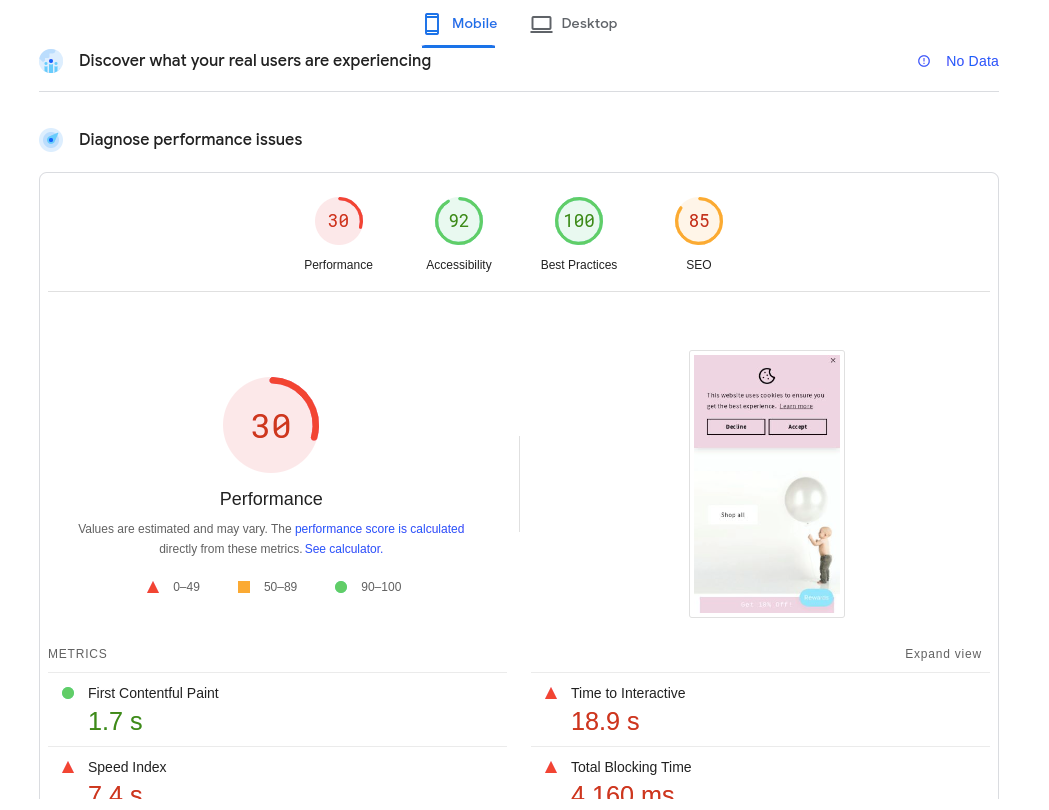Image resolution: width=1049 pixels, height=810 pixels.
Task: Click the real users experience icon
Action: click(x=51, y=61)
